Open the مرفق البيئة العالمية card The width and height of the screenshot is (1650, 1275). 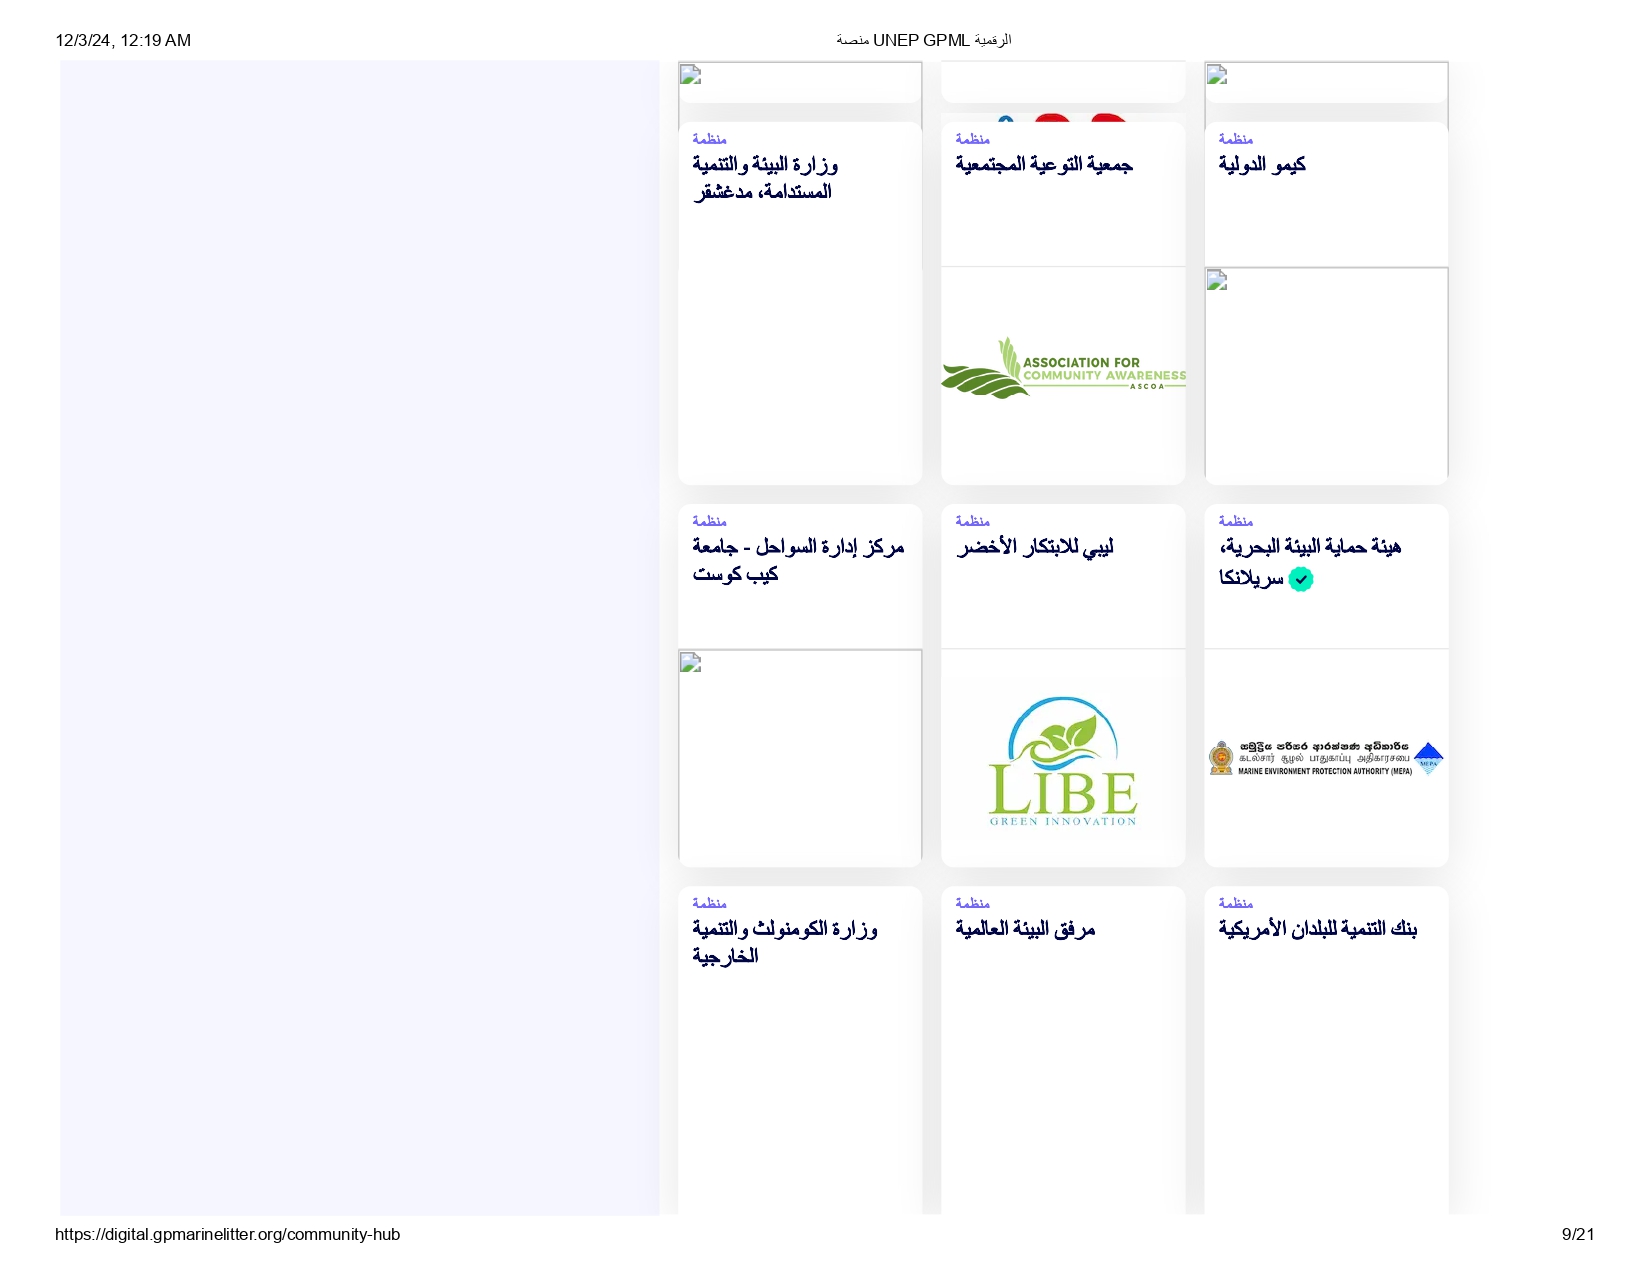(1025, 929)
